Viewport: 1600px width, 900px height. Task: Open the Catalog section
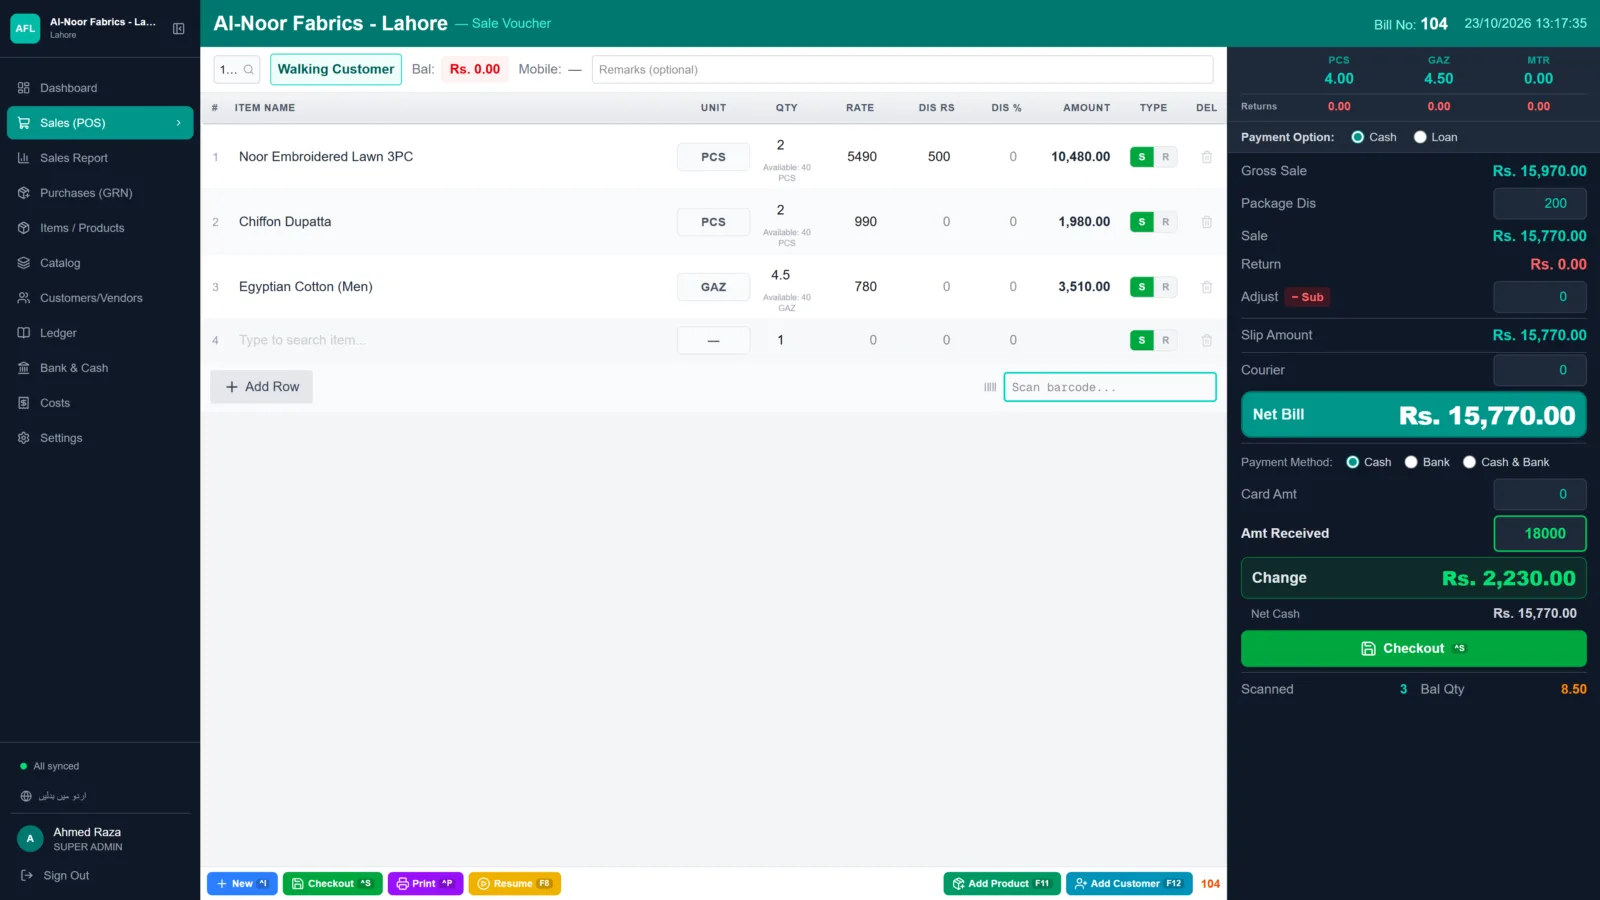[100, 263]
